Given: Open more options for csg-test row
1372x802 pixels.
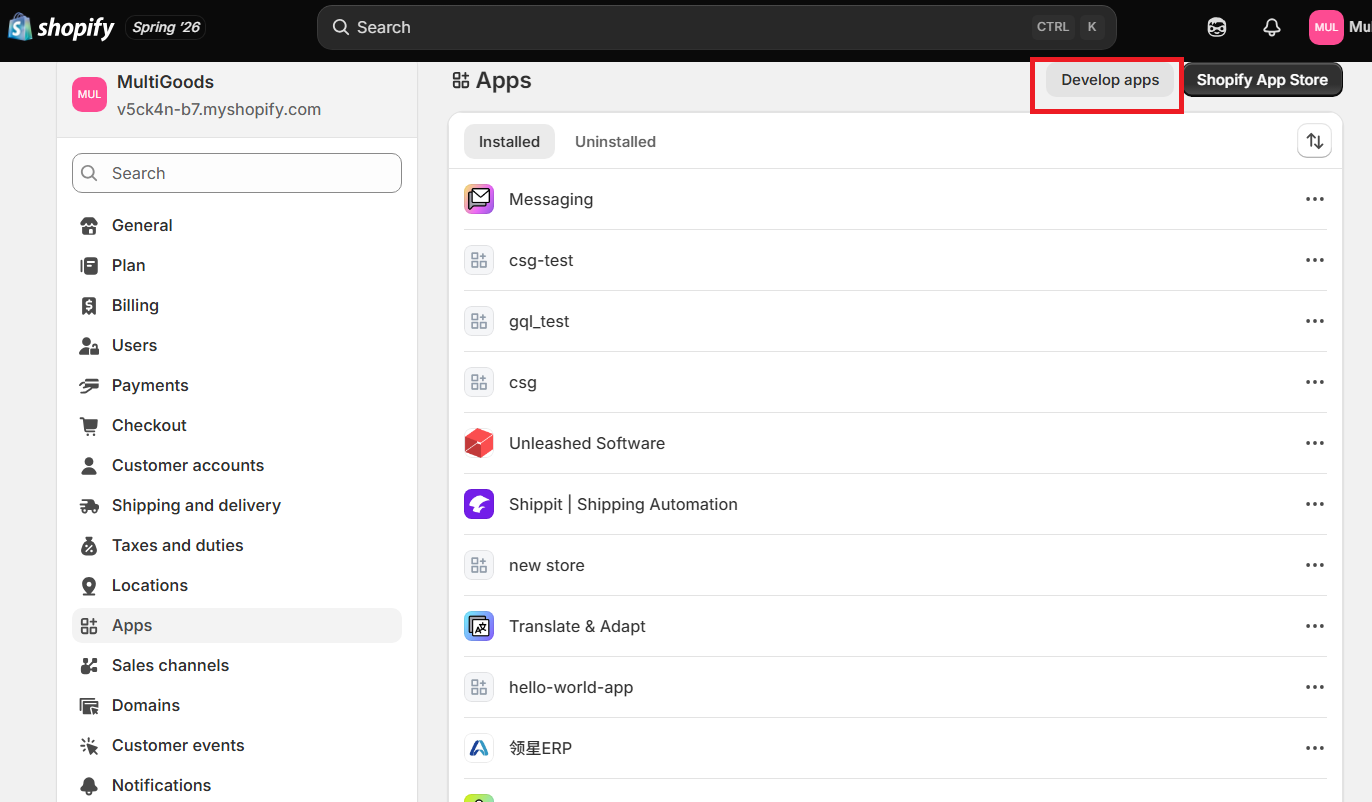Looking at the screenshot, I should [x=1314, y=260].
